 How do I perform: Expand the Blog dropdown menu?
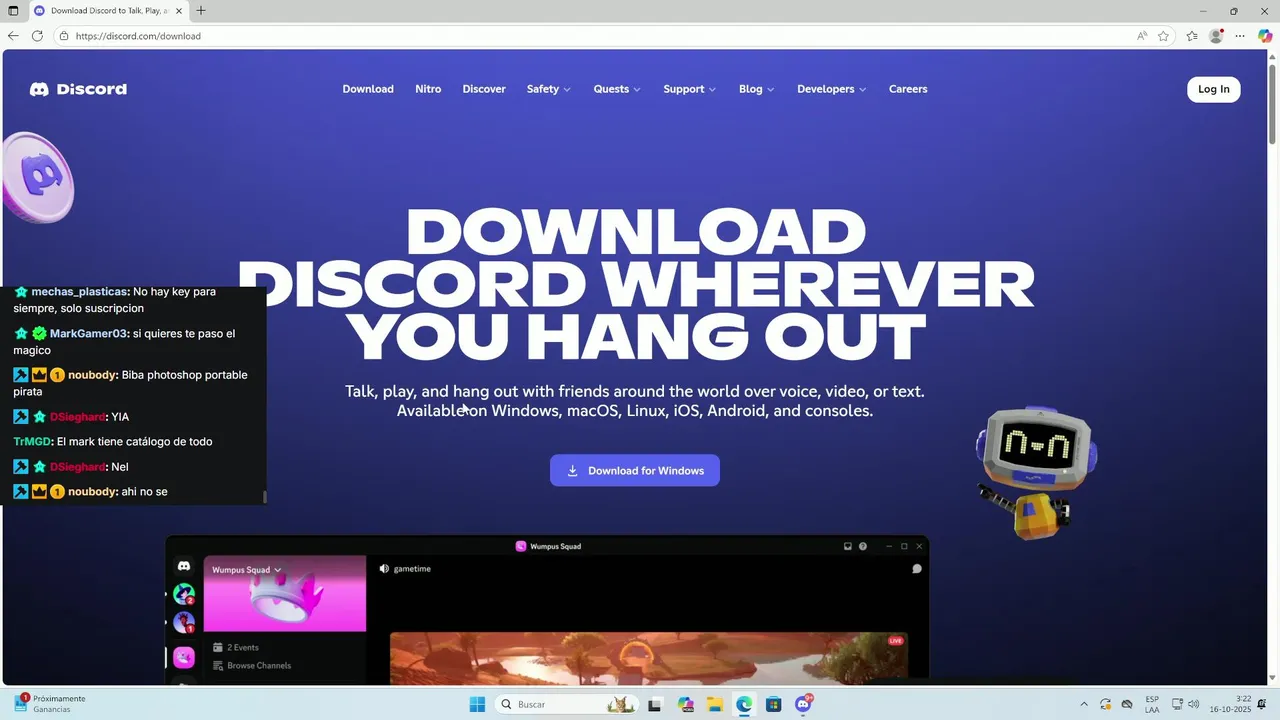(757, 89)
